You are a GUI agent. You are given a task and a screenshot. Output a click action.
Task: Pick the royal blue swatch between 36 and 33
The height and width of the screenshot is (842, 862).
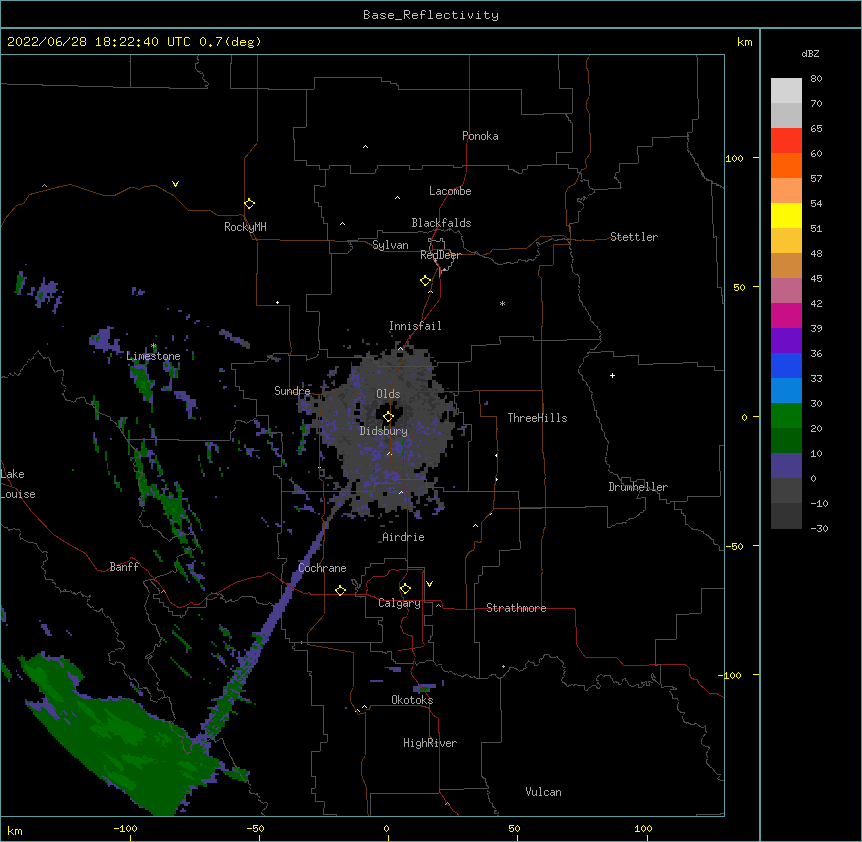pos(786,365)
